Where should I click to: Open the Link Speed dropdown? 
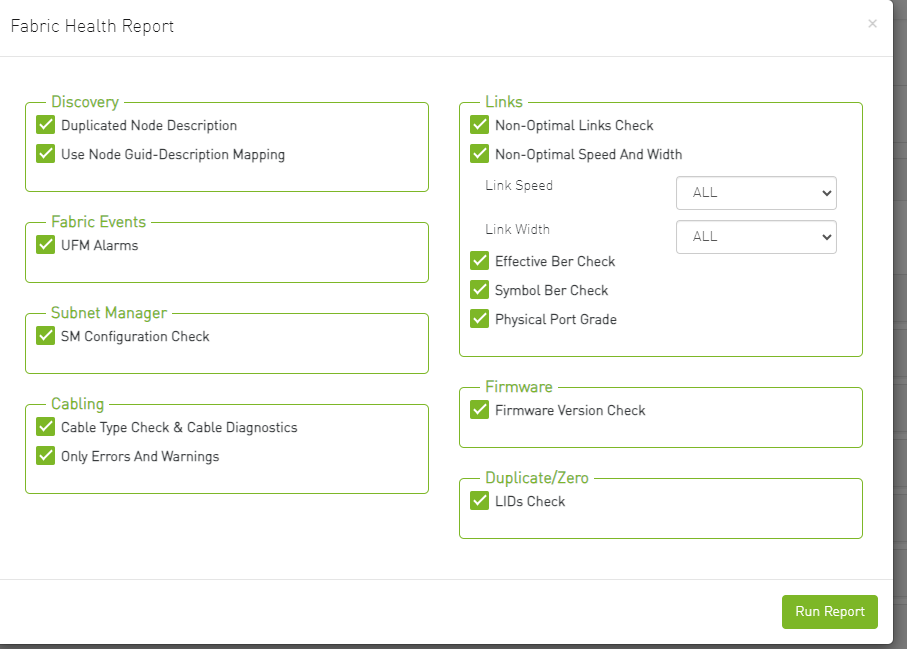coord(756,193)
